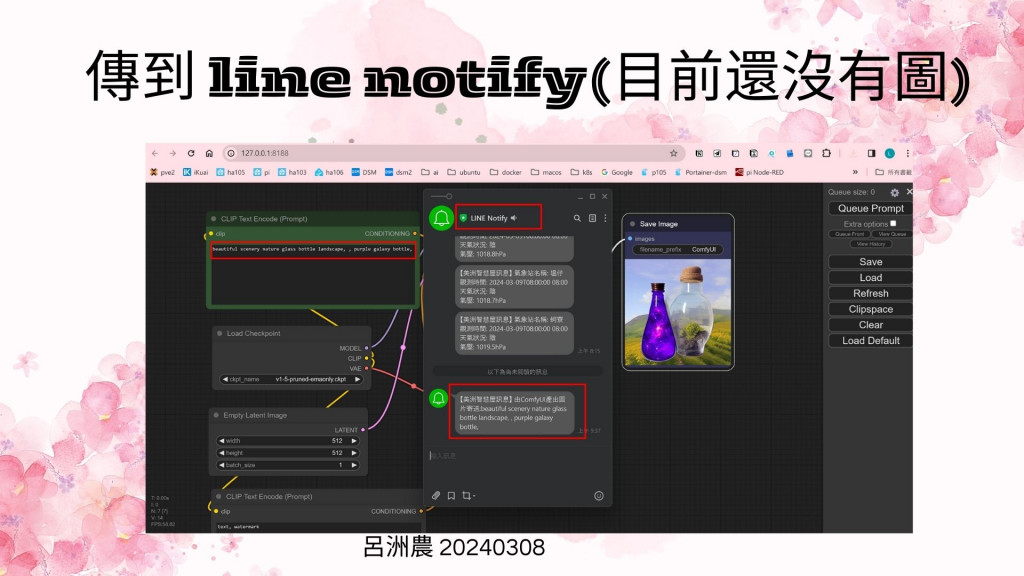Open the browser side panel icon
Screen dimensions: 1024x576
[871, 153]
